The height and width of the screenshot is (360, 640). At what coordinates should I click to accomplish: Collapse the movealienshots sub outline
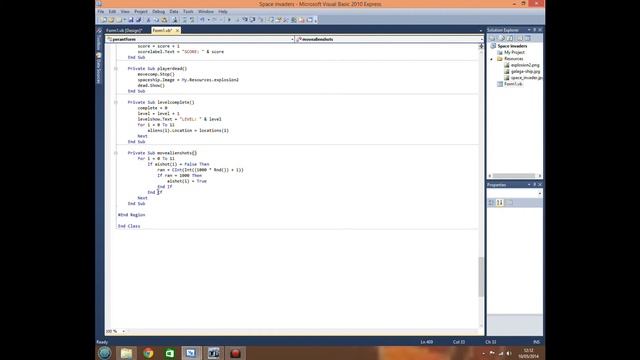pyautogui.click(x=116, y=153)
